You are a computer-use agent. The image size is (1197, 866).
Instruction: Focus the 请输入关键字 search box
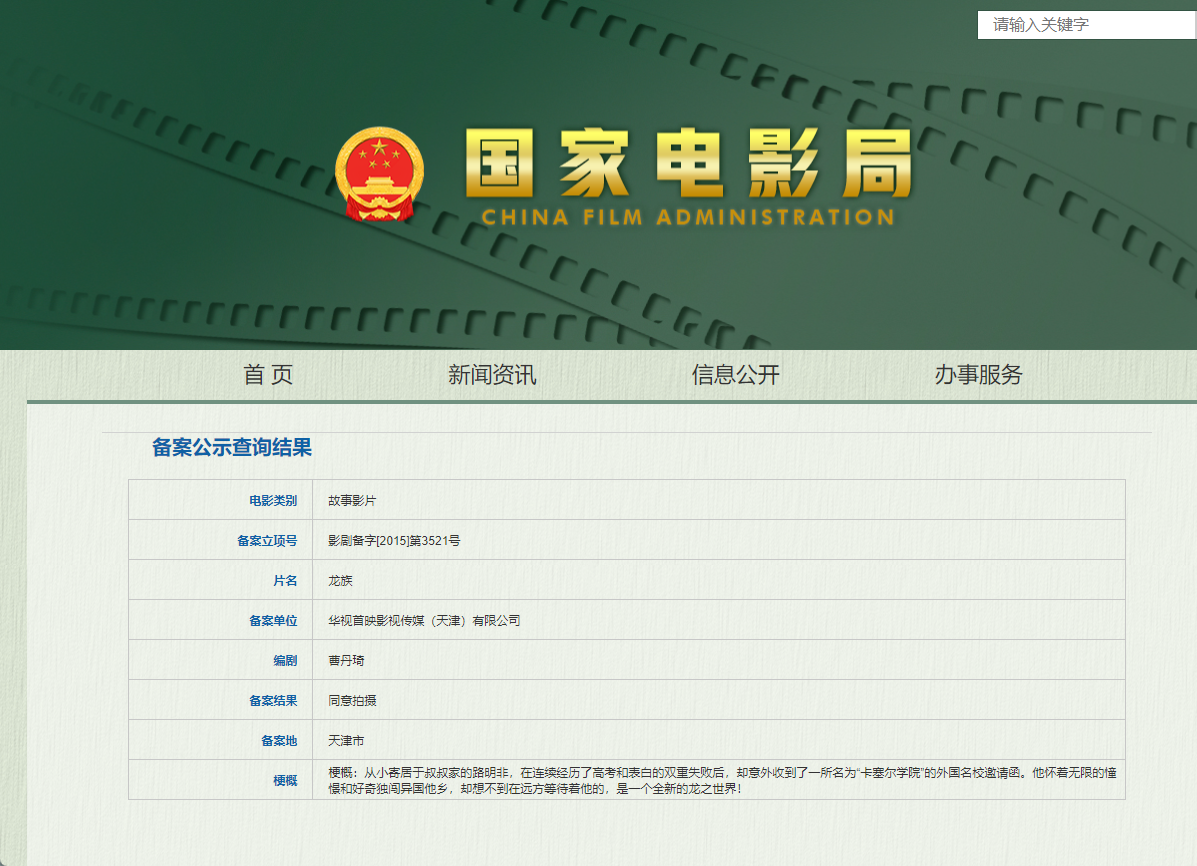point(1086,24)
